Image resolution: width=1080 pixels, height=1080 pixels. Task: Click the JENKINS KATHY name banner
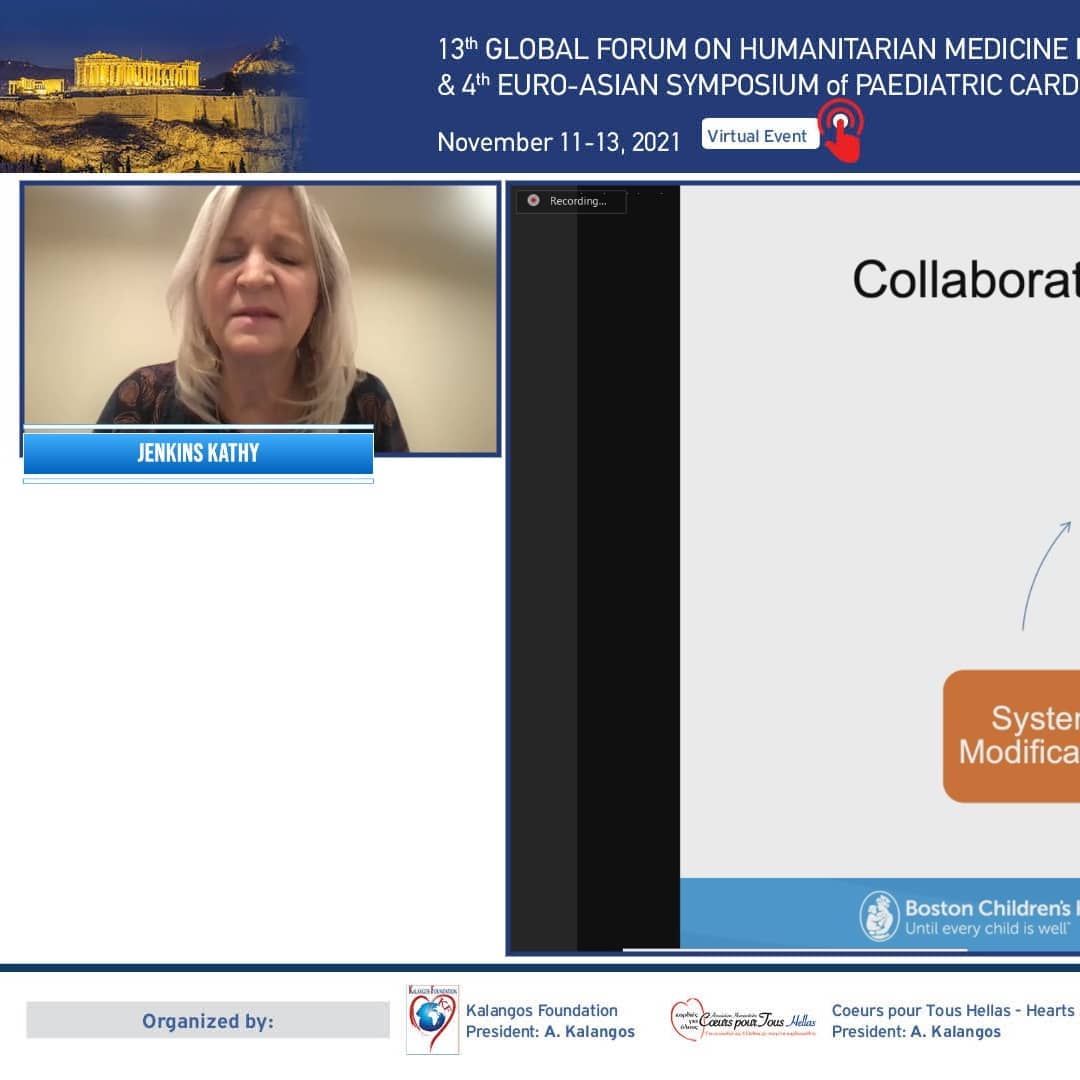coord(198,453)
